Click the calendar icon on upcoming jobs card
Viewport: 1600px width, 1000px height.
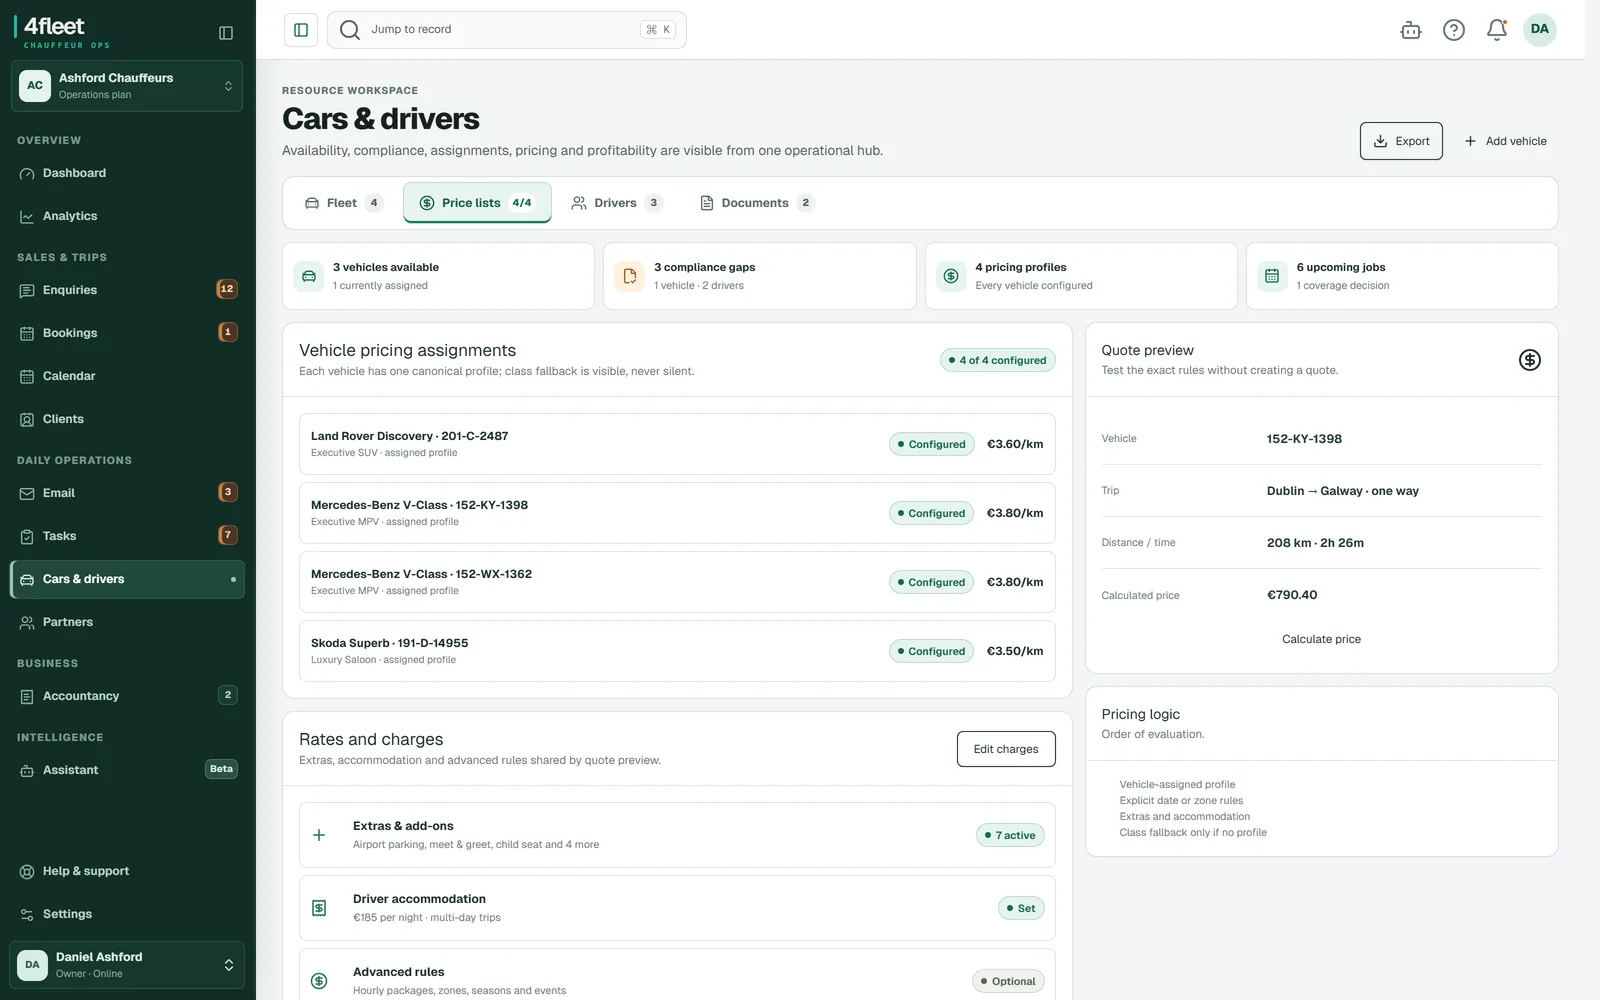point(1272,276)
